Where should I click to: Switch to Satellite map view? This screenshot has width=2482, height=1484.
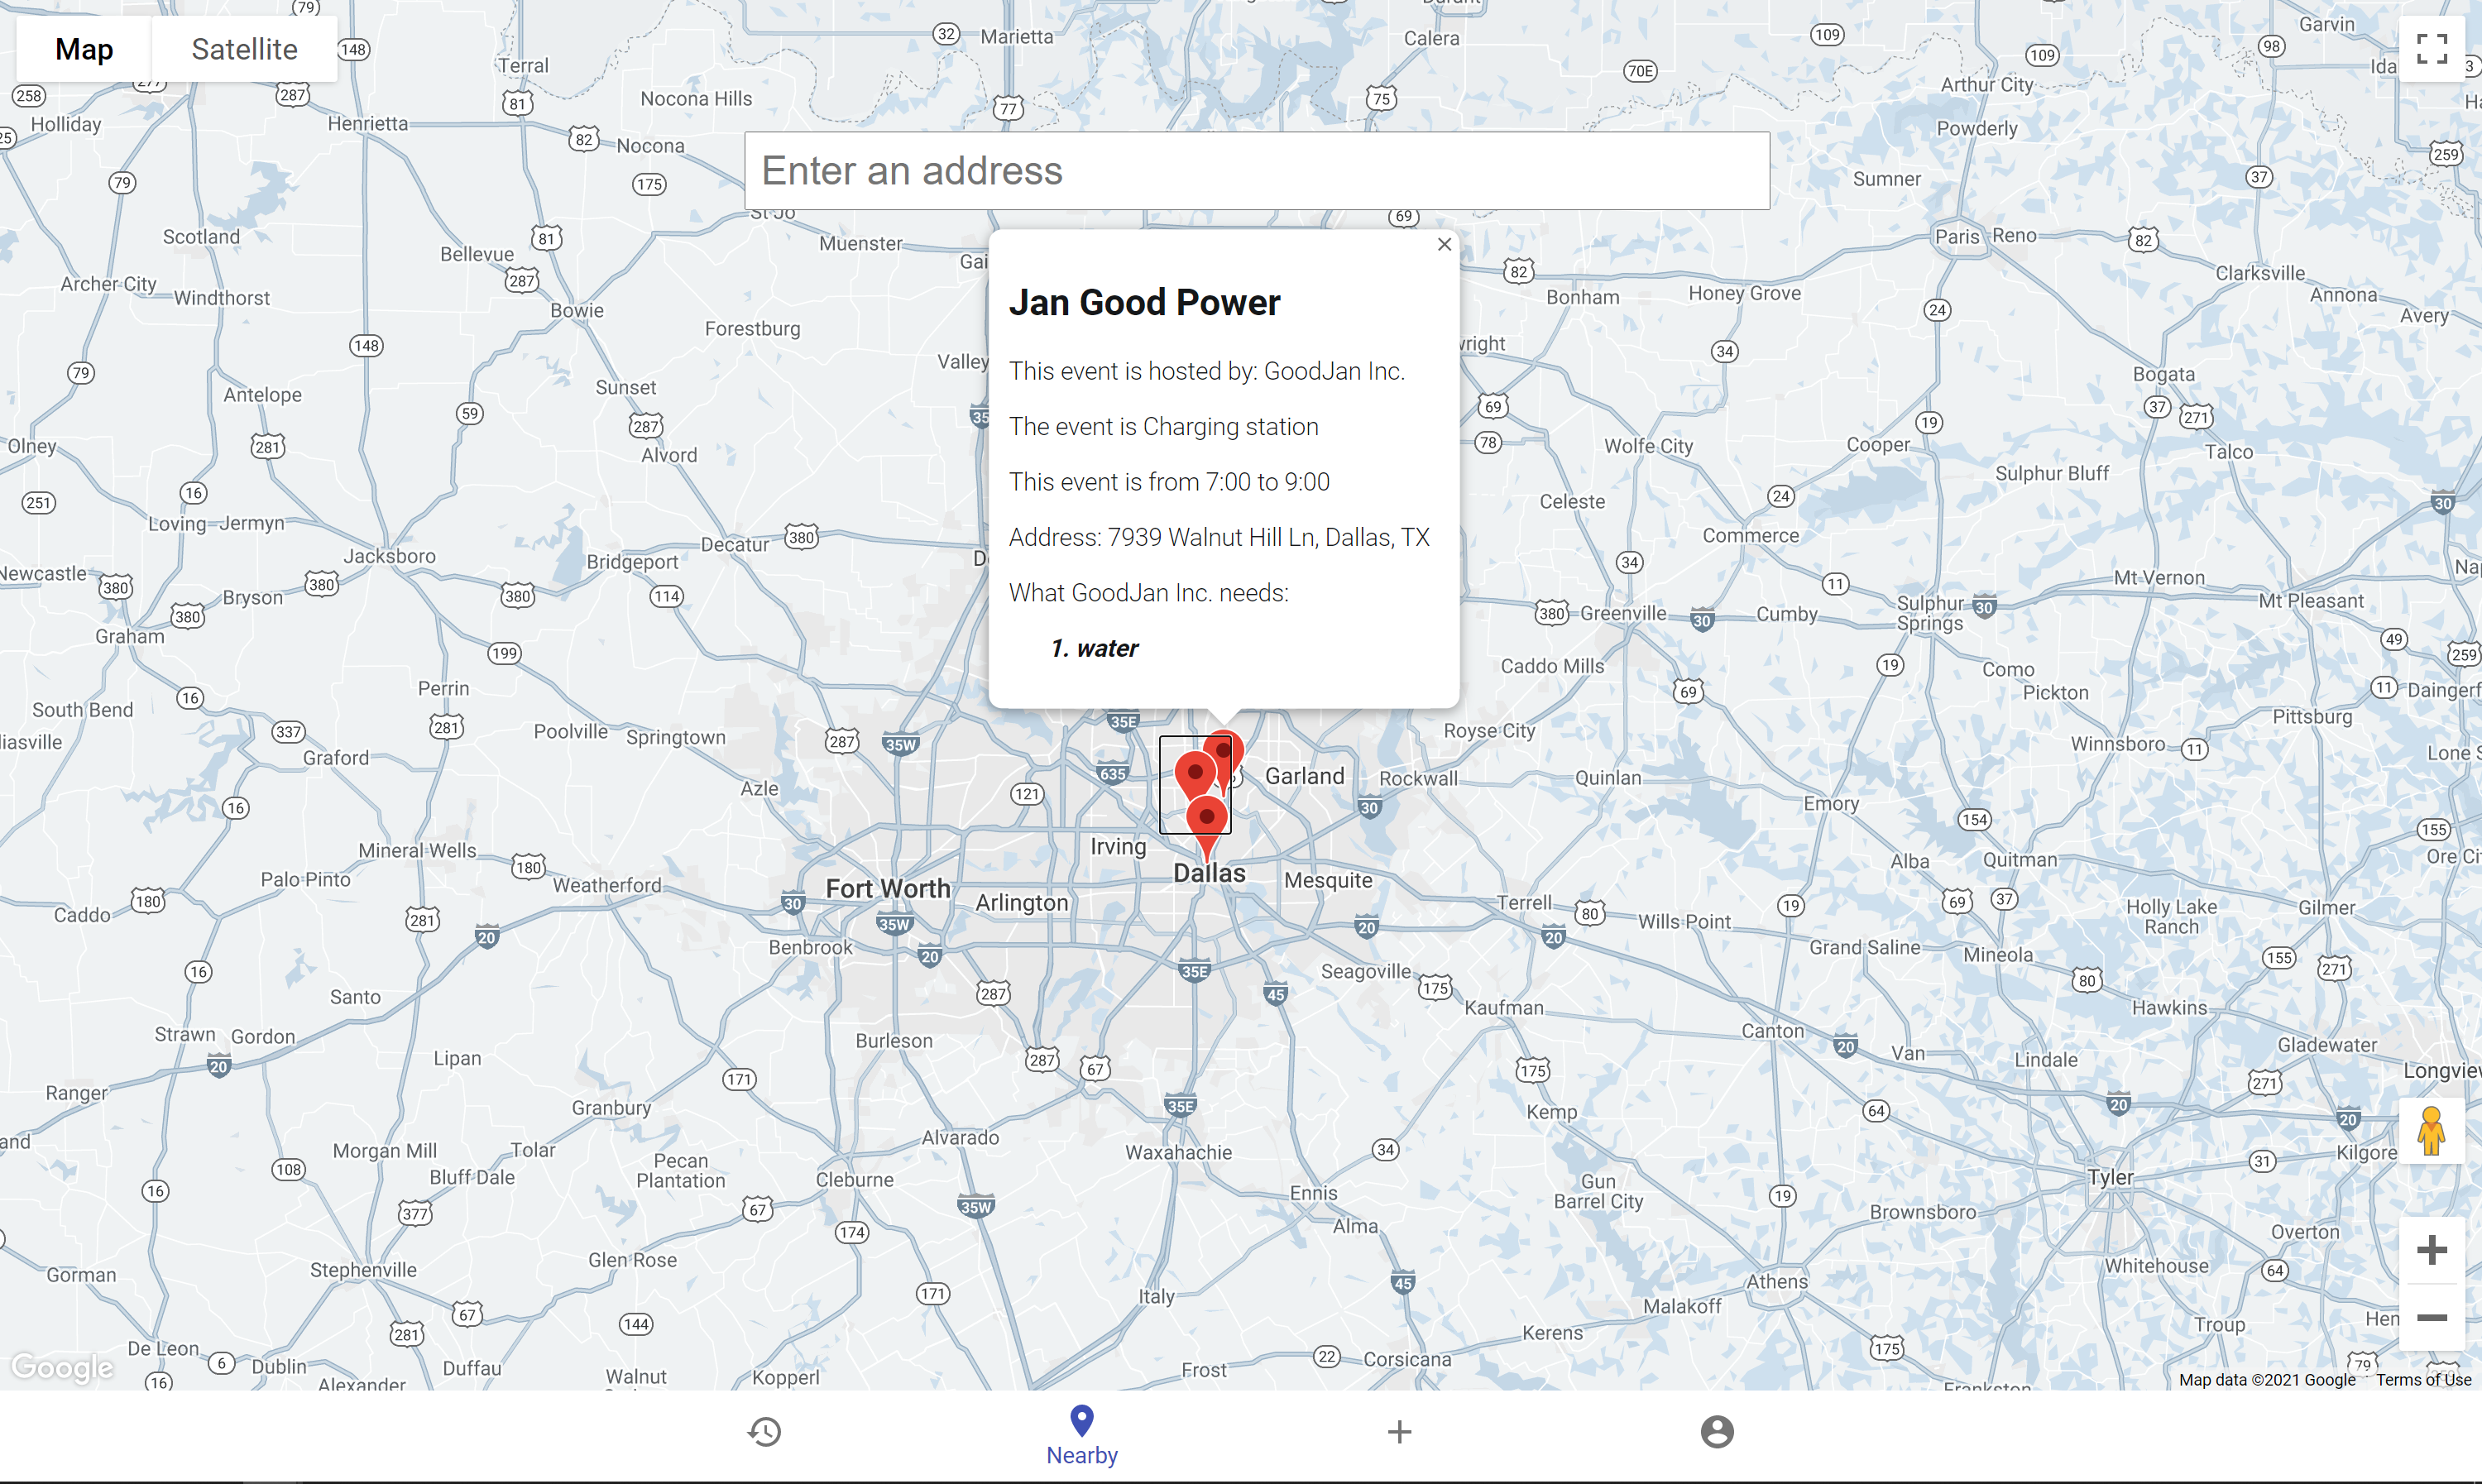pyautogui.click(x=244, y=49)
